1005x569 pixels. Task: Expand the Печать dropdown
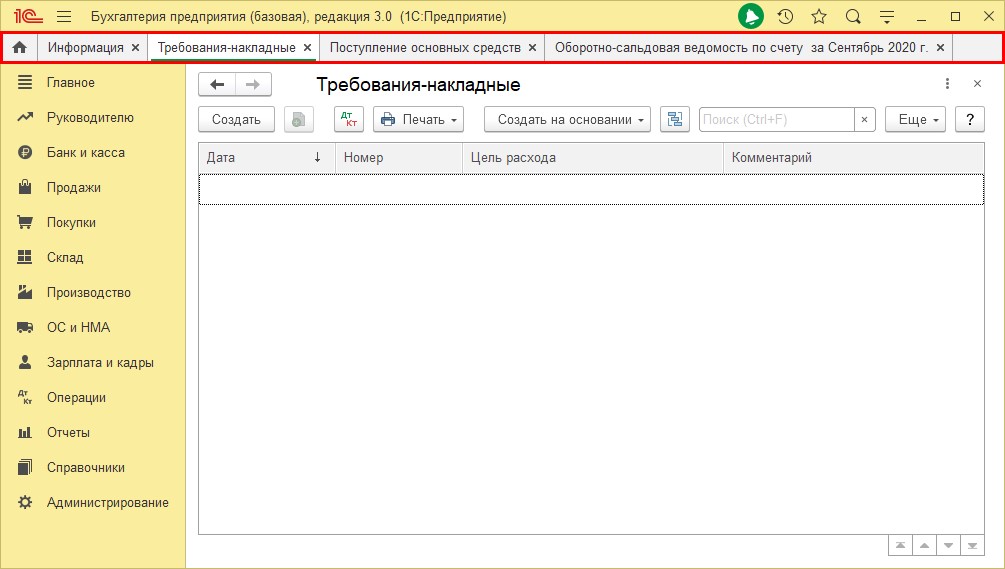418,119
